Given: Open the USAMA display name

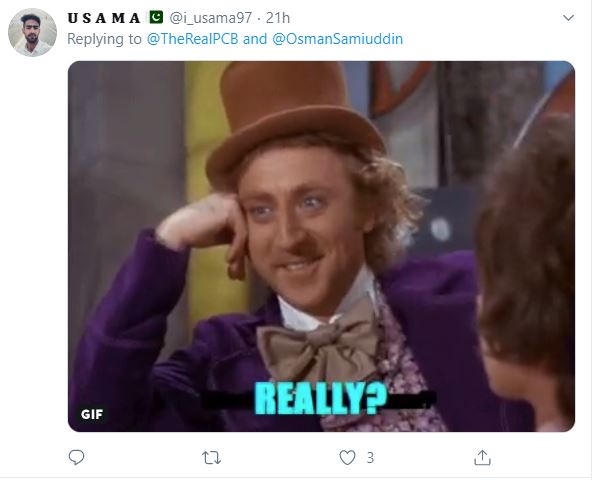Looking at the screenshot, I should coord(104,18).
